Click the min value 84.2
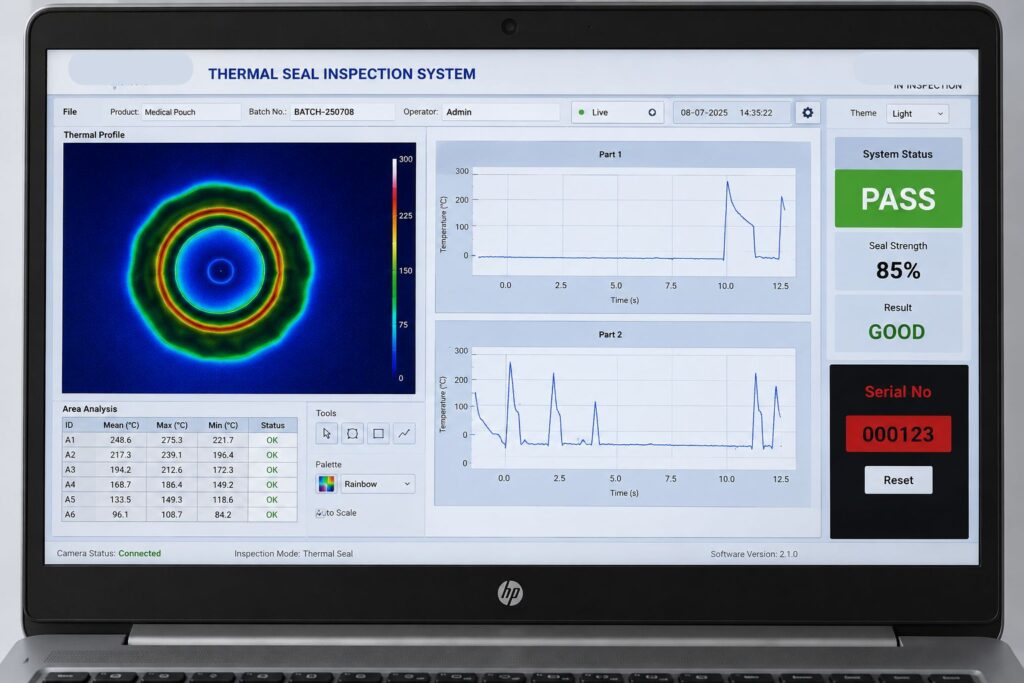The width and height of the screenshot is (1024, 683). click(223, 515)
